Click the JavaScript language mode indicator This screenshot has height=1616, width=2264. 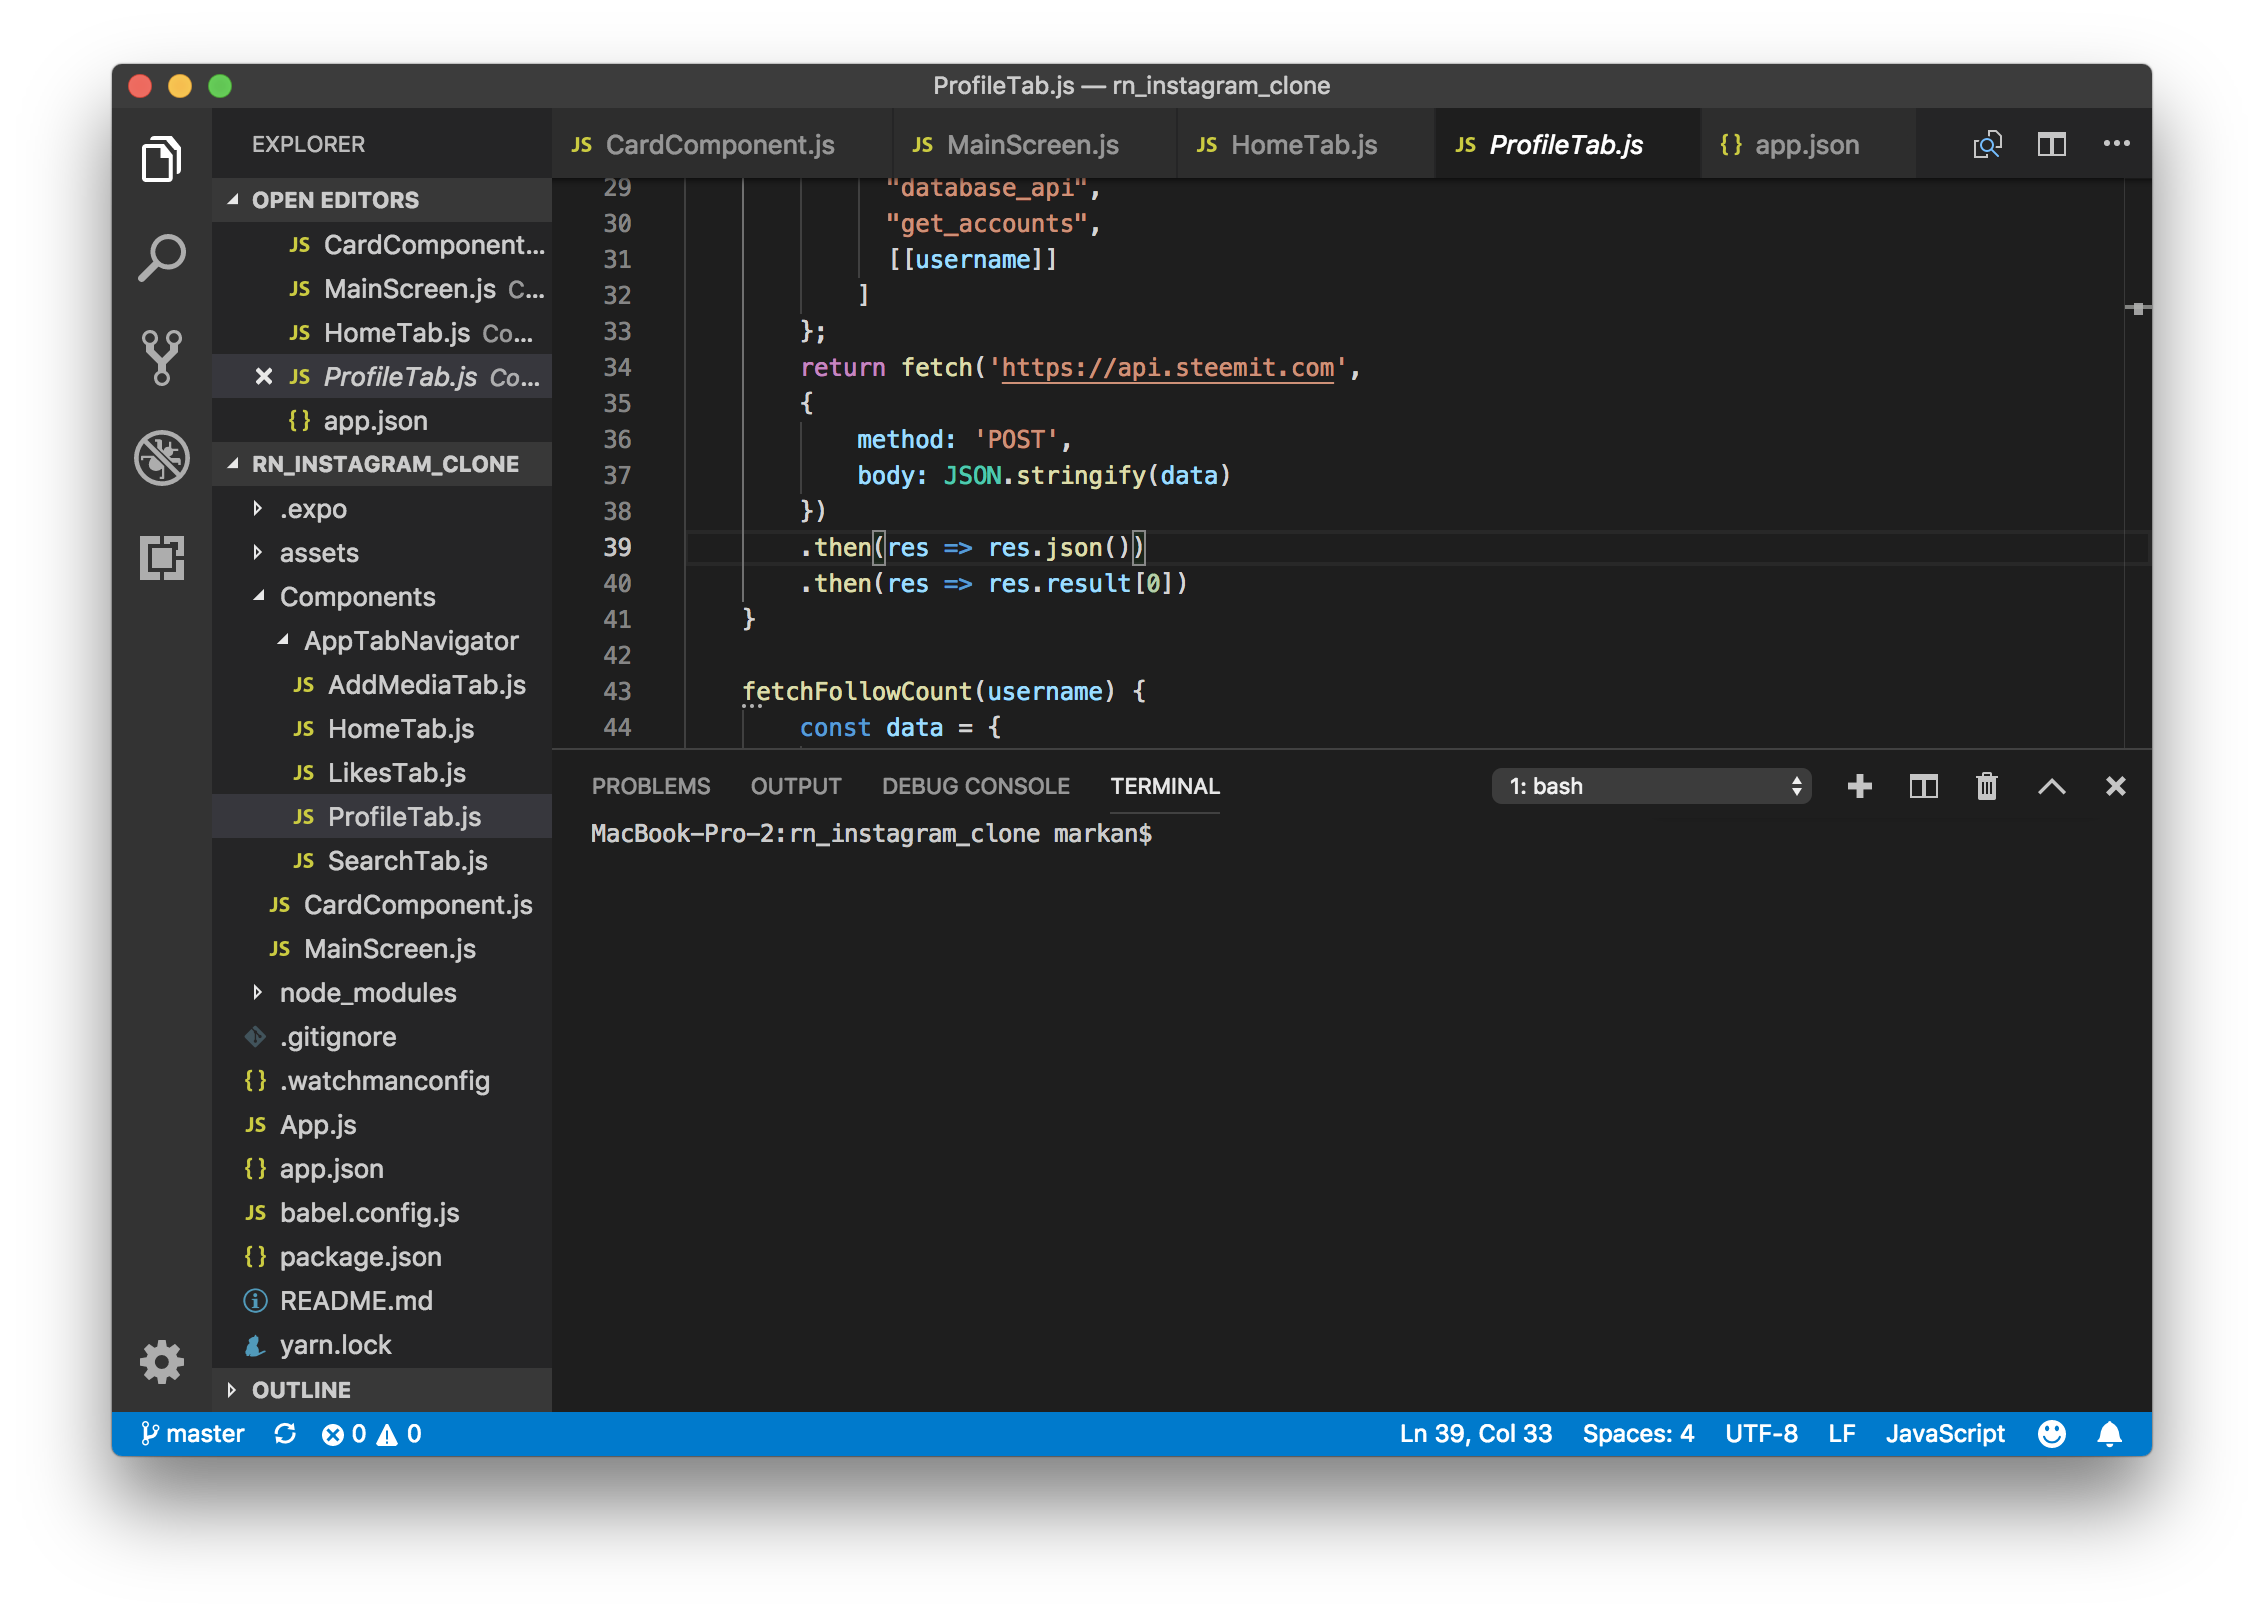(1944, 1434)
